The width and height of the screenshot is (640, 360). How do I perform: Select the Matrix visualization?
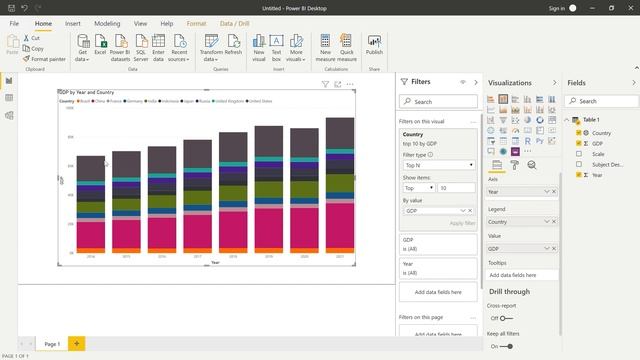click(515, 141)
